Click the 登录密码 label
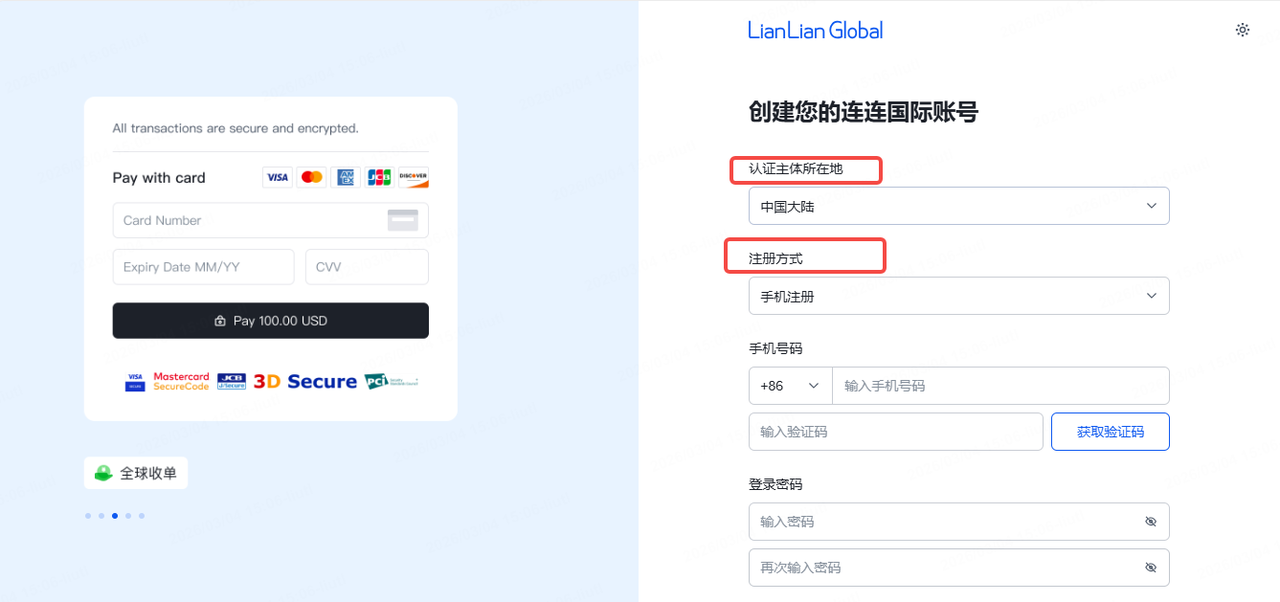Screen dimensions: 1280x602 click(775, 484)
